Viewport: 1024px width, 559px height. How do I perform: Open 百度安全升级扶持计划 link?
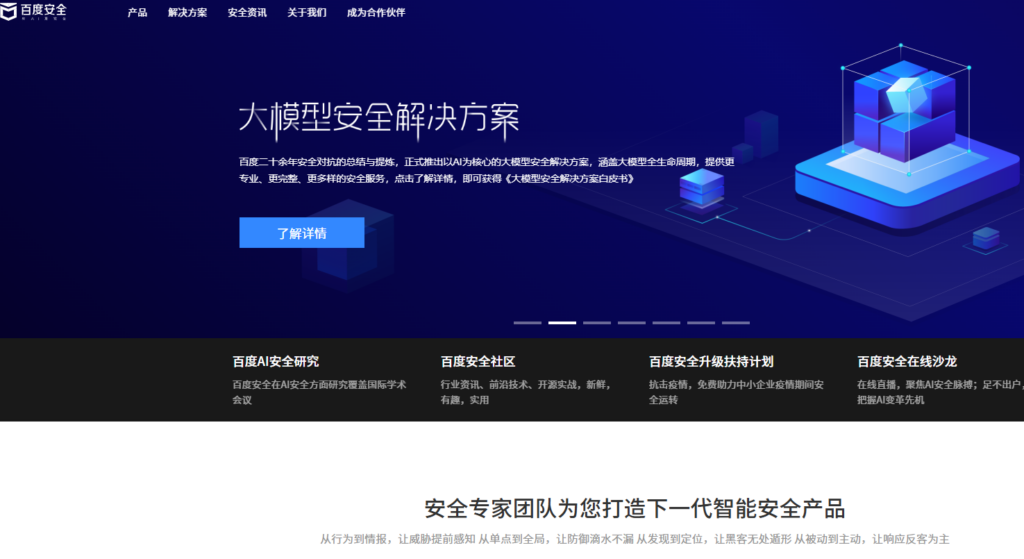pyautogui.click(x=711, y=362)
